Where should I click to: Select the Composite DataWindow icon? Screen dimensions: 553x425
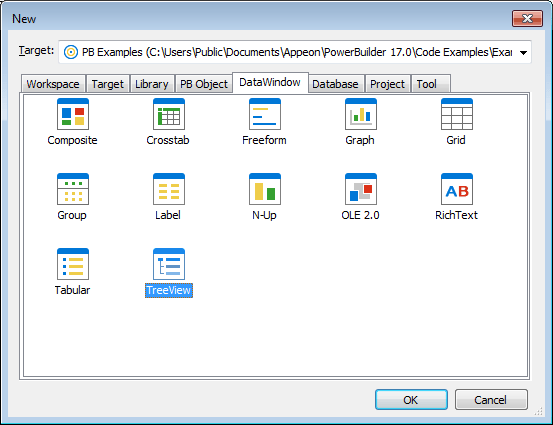coord(73,114)
